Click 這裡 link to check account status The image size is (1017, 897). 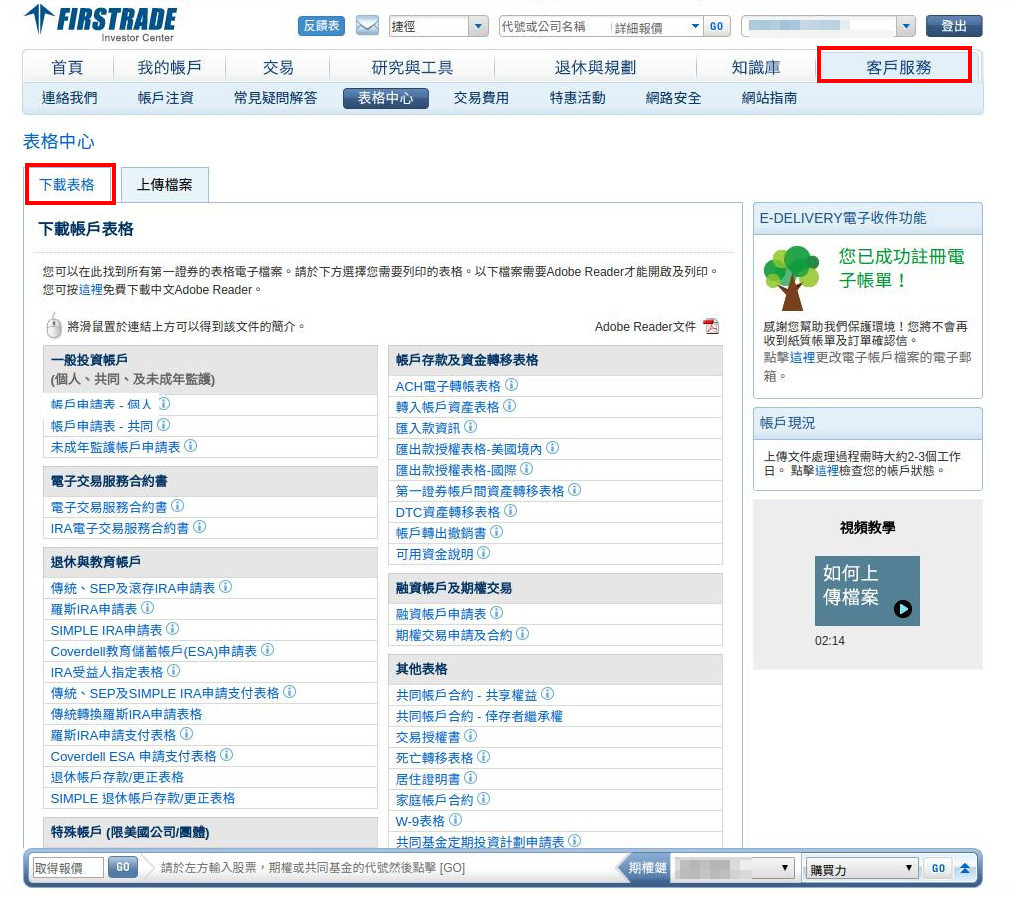pyautogui.click(x=827, y=471)
